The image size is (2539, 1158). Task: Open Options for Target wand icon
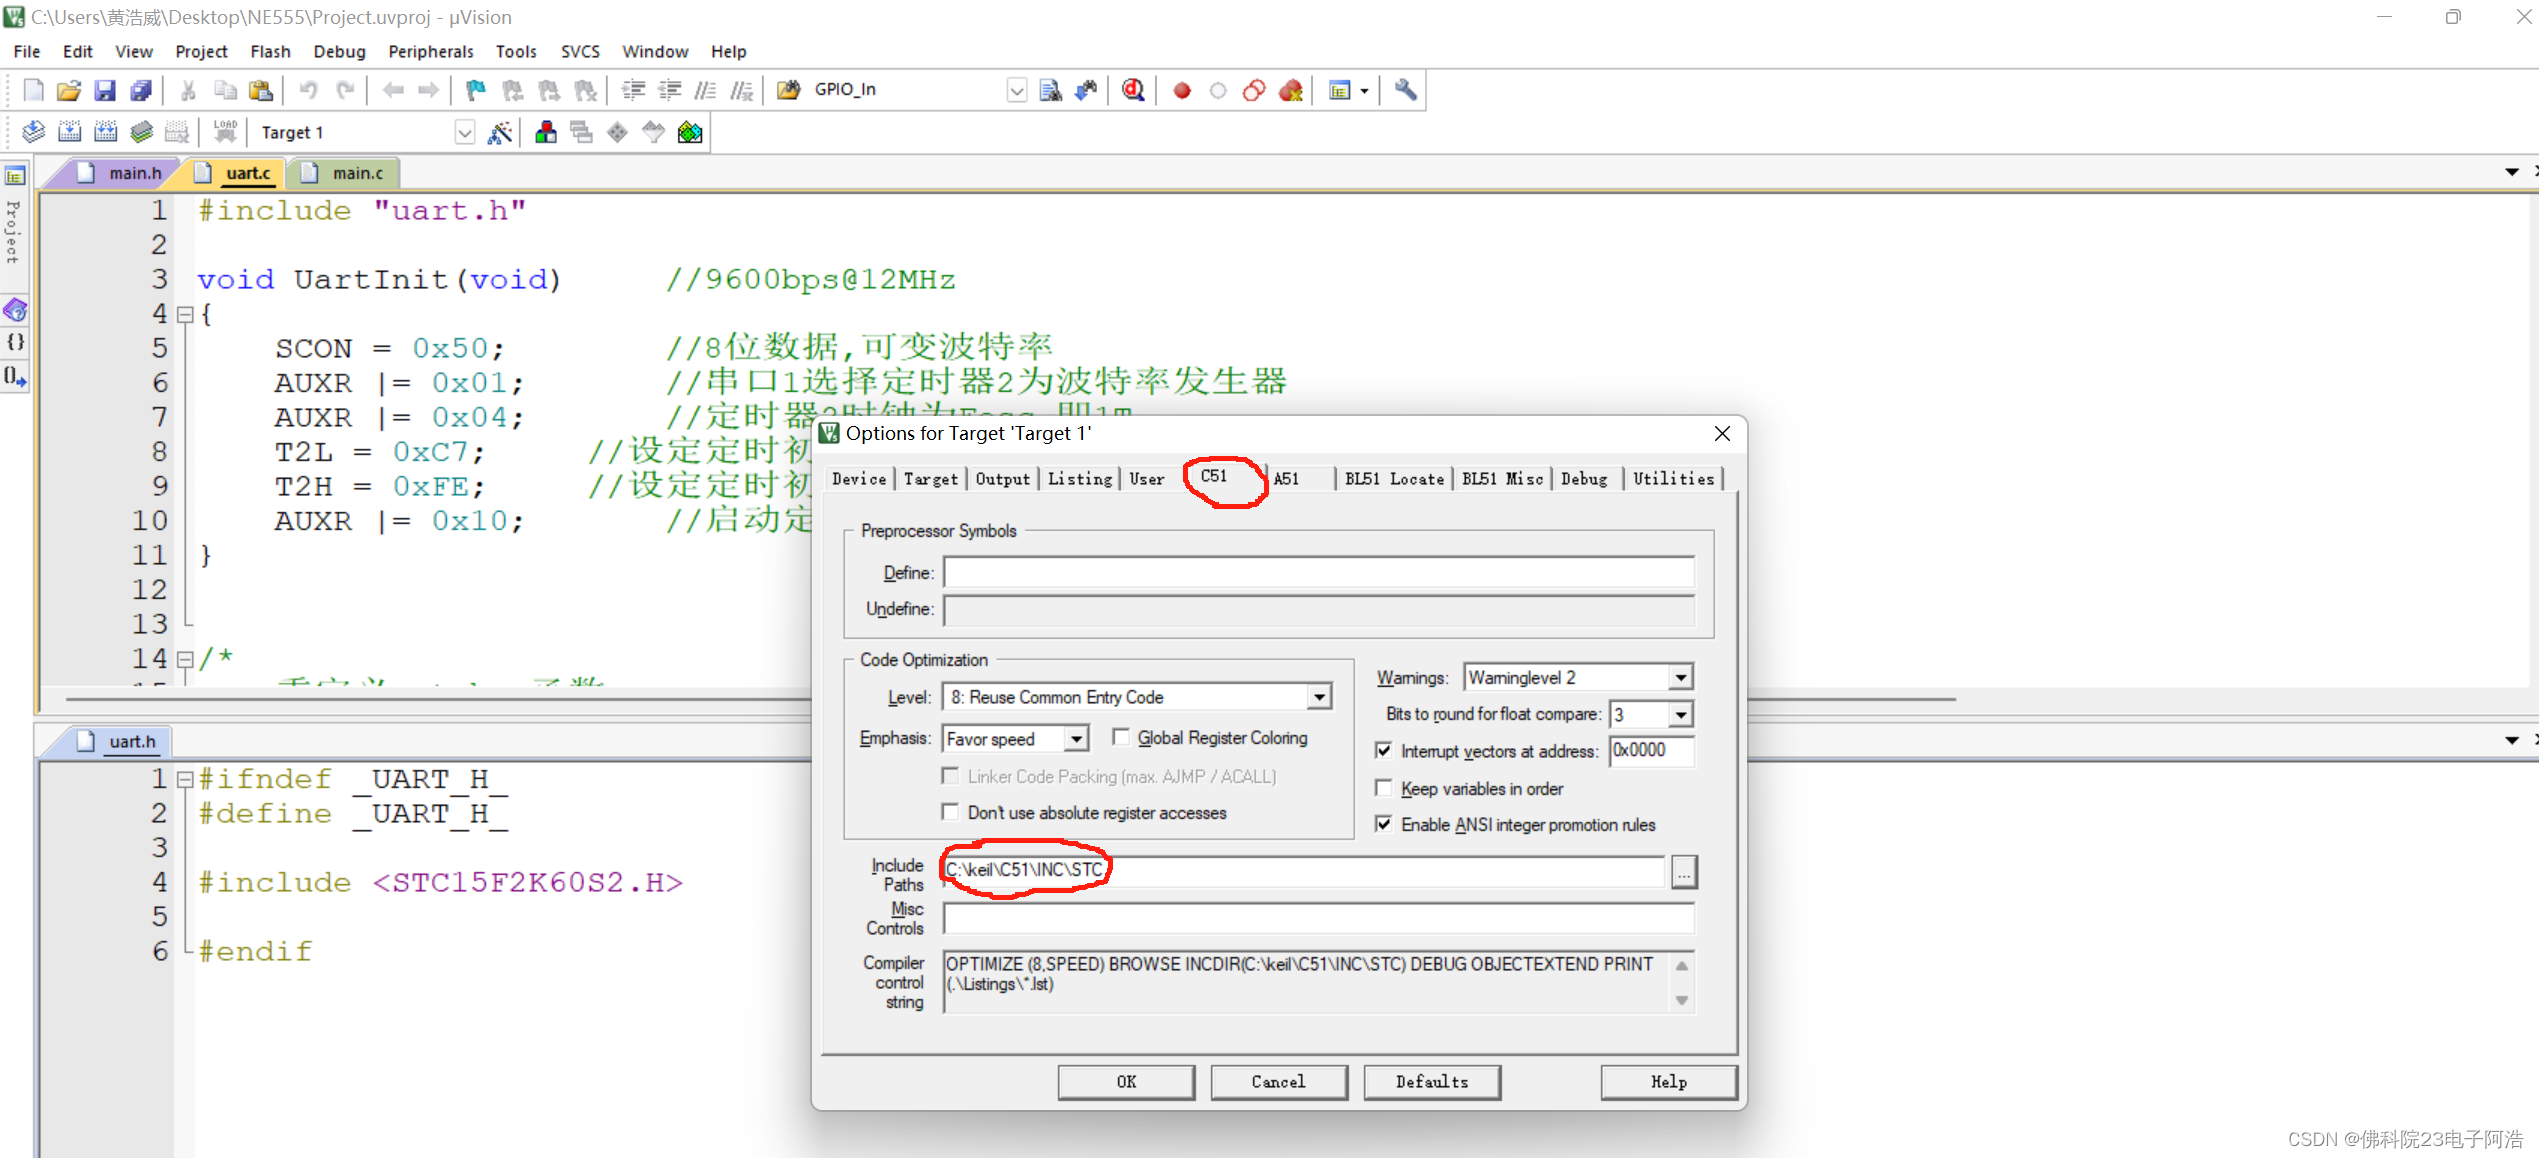[499, 132]
